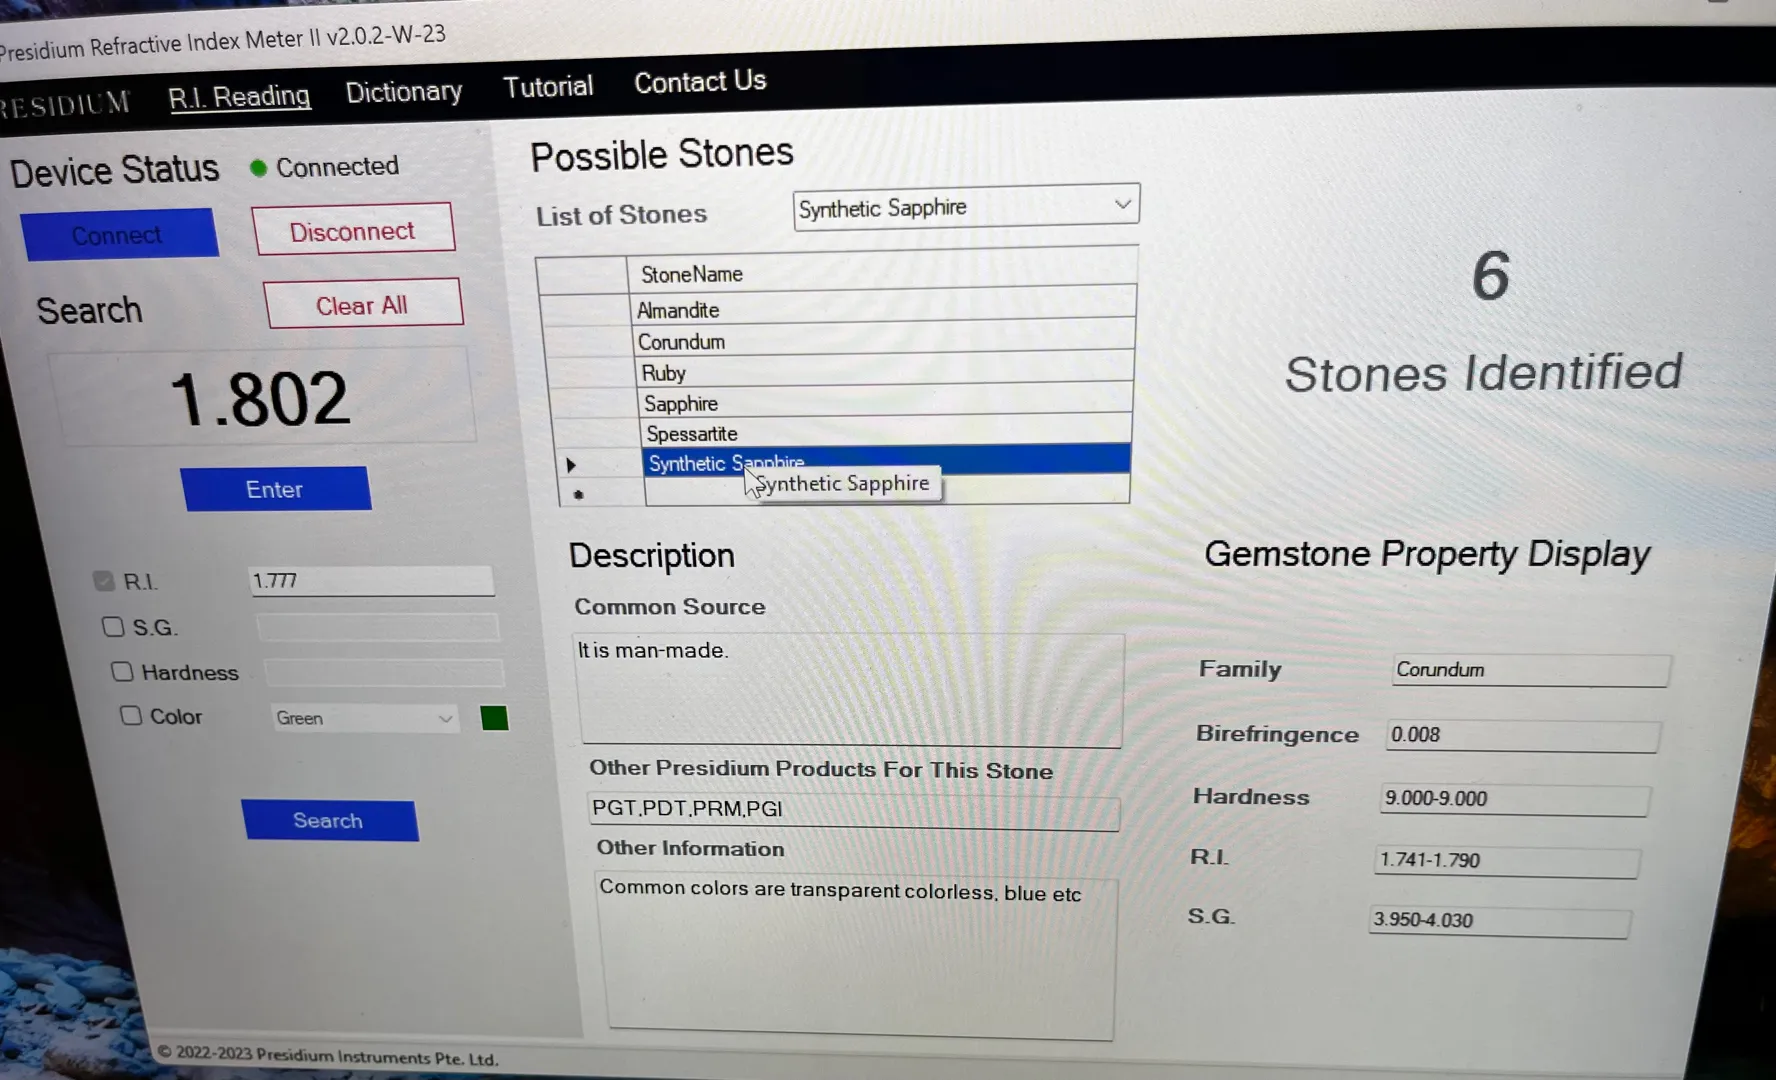Click the Disconnect button
Image resolution: width=1776 pixels, height=1080 pixels.
coord(353,231)
